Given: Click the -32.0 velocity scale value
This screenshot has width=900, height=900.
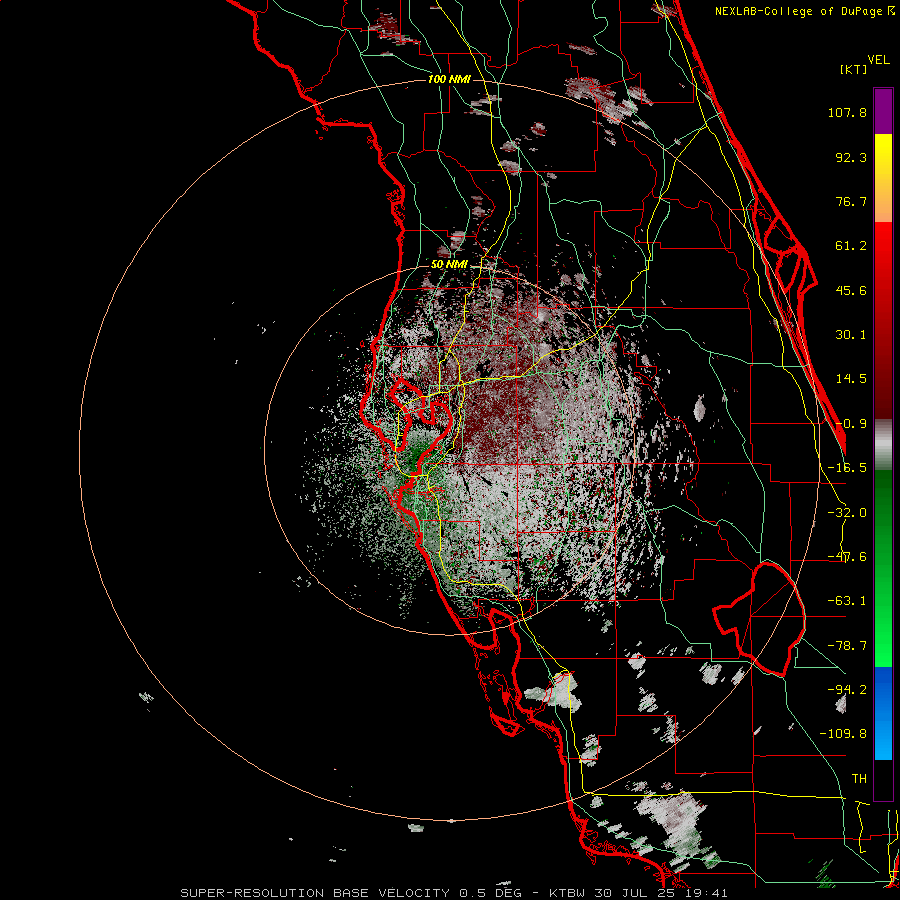Looking at the screenshot, I should click(x=847, y=513).
